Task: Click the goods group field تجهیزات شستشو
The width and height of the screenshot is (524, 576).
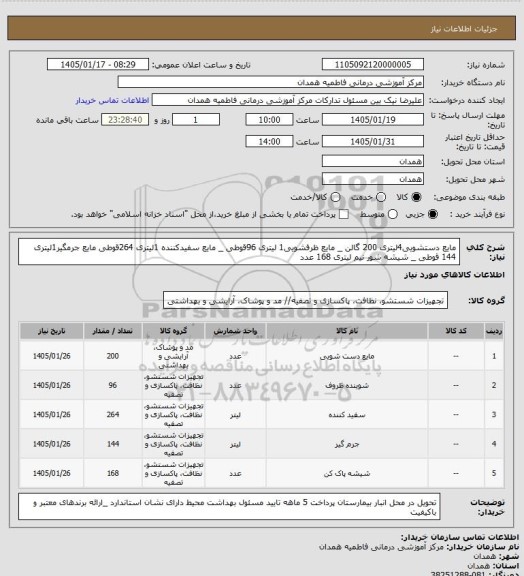Action: click(x=305, y=301)
